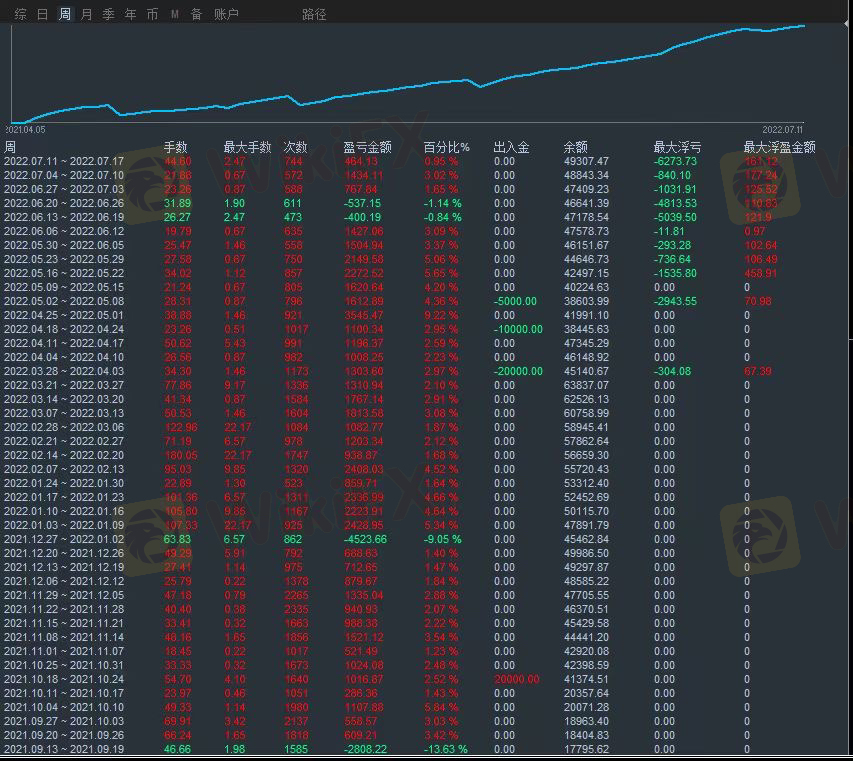
Task: Switch to the 综 summary tab
Action: pyautogui.click(x=20, y=14)
